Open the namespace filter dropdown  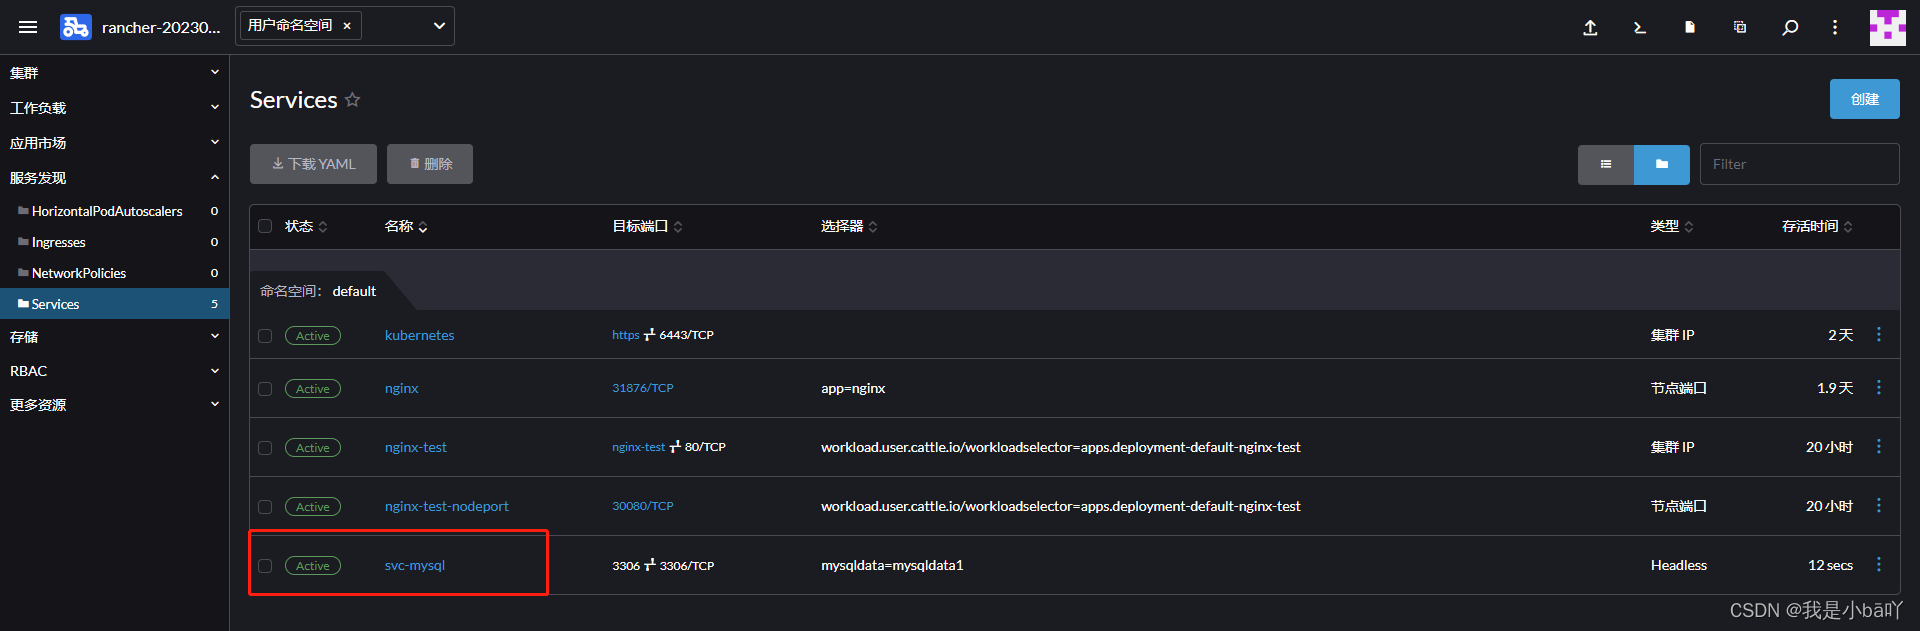click(x=438, y=26)
